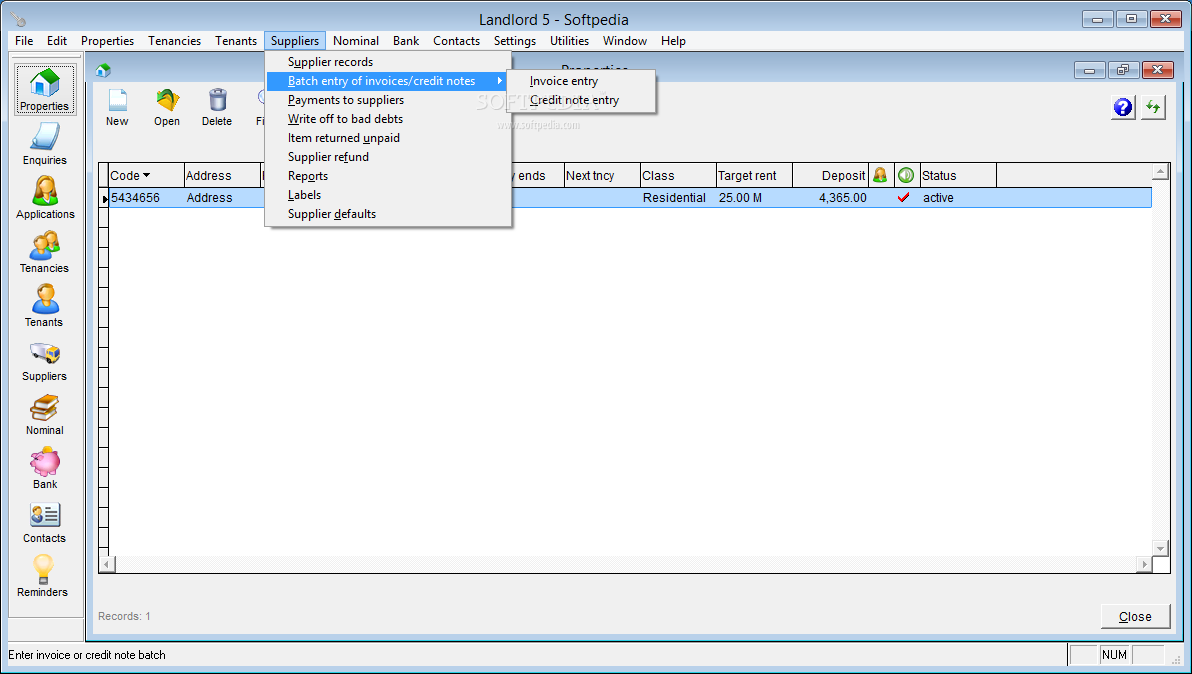The image size is (1192, 674).
Task: Open the Help menu
Action: pos(674,41)
